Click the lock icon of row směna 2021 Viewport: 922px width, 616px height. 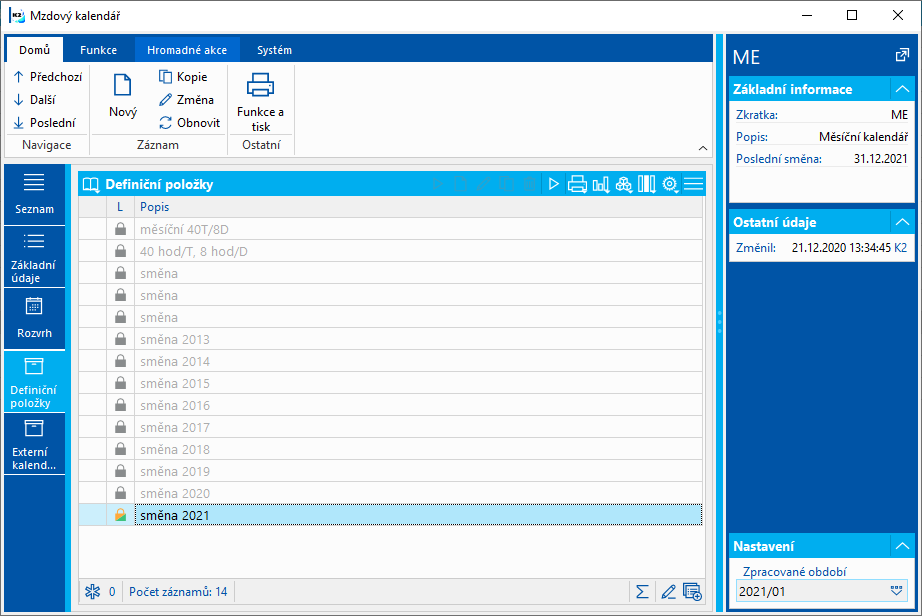[120, 515]
